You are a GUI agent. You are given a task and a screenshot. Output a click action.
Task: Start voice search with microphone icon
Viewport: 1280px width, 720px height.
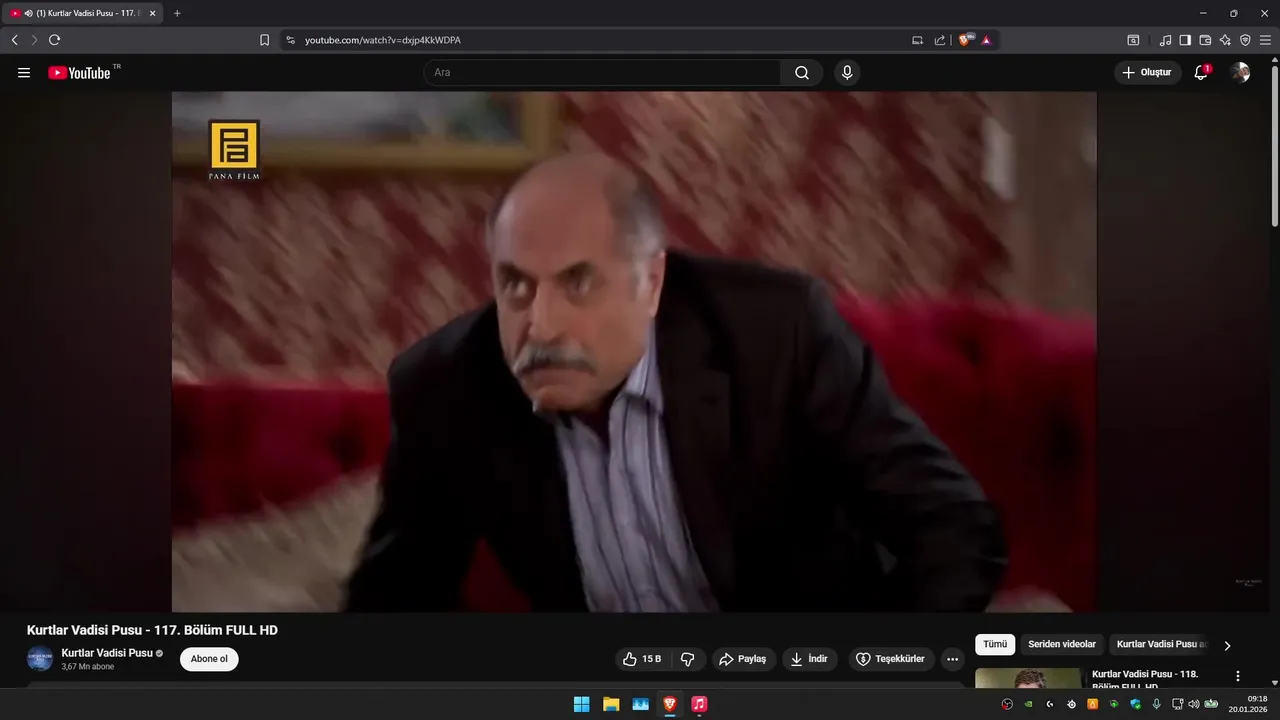(x=847, y=72)
